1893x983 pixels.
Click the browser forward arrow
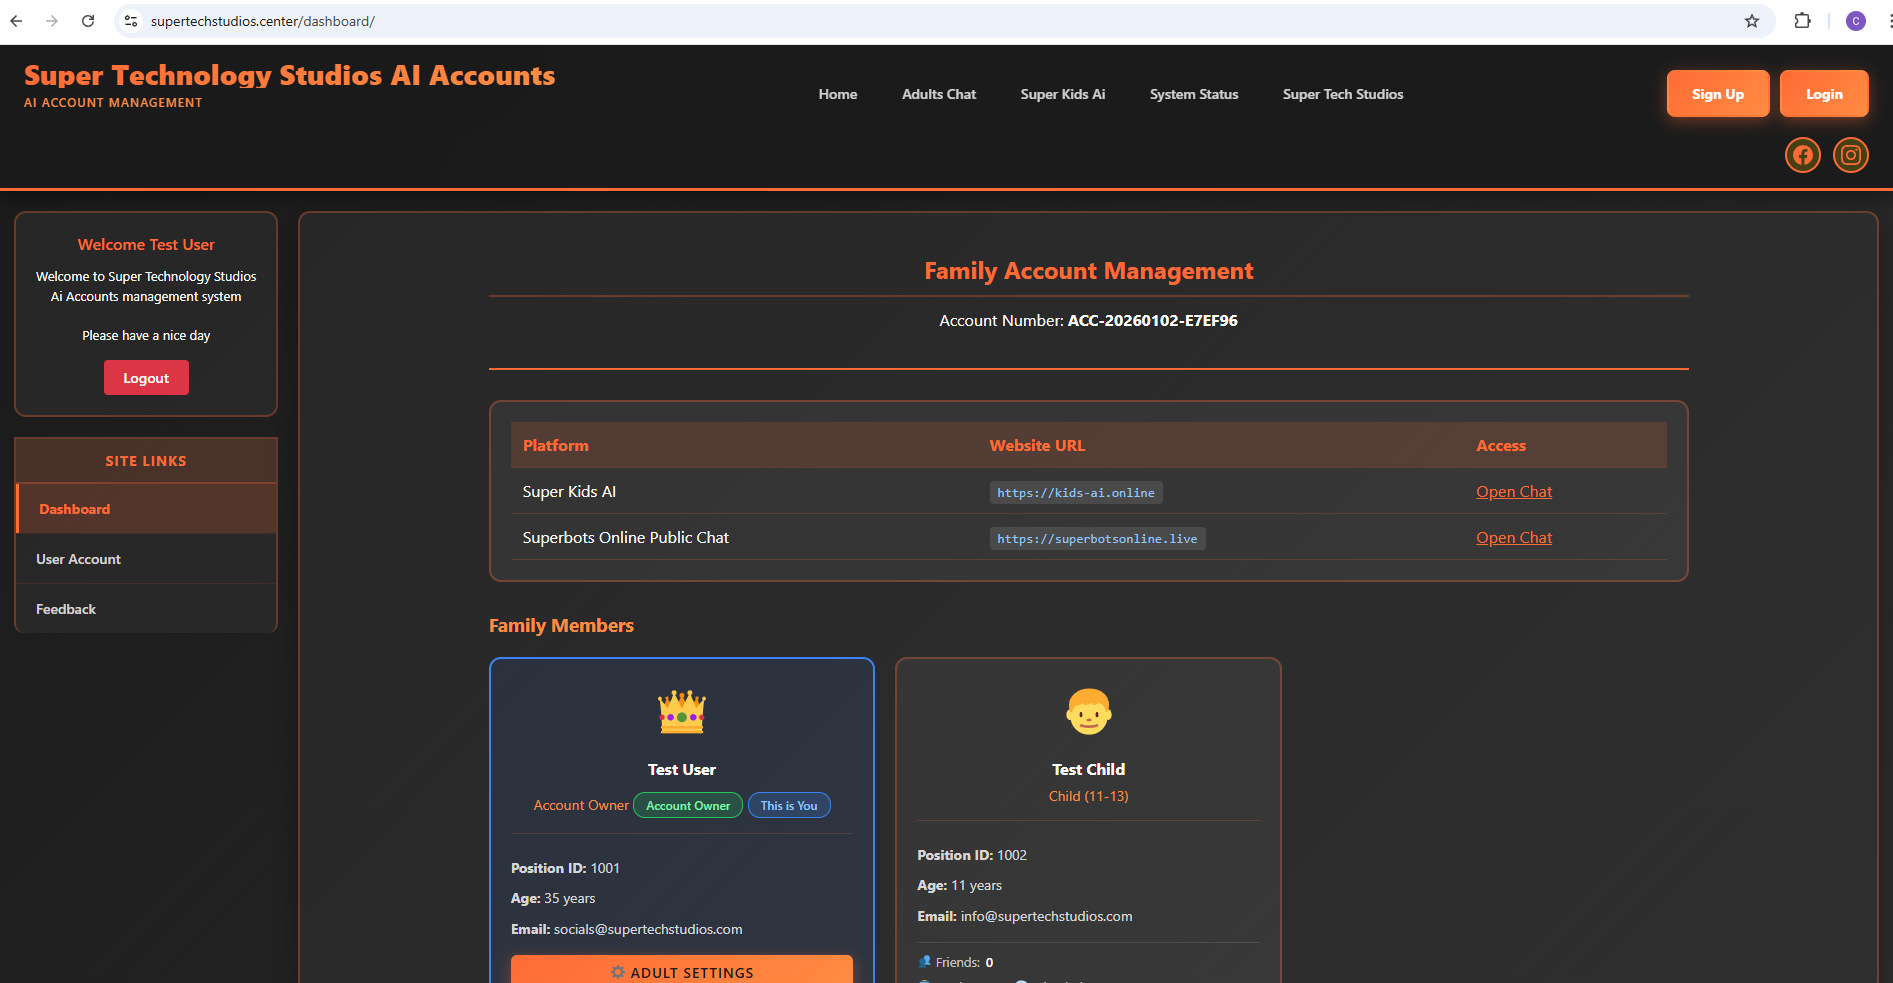tap(52, 21)
